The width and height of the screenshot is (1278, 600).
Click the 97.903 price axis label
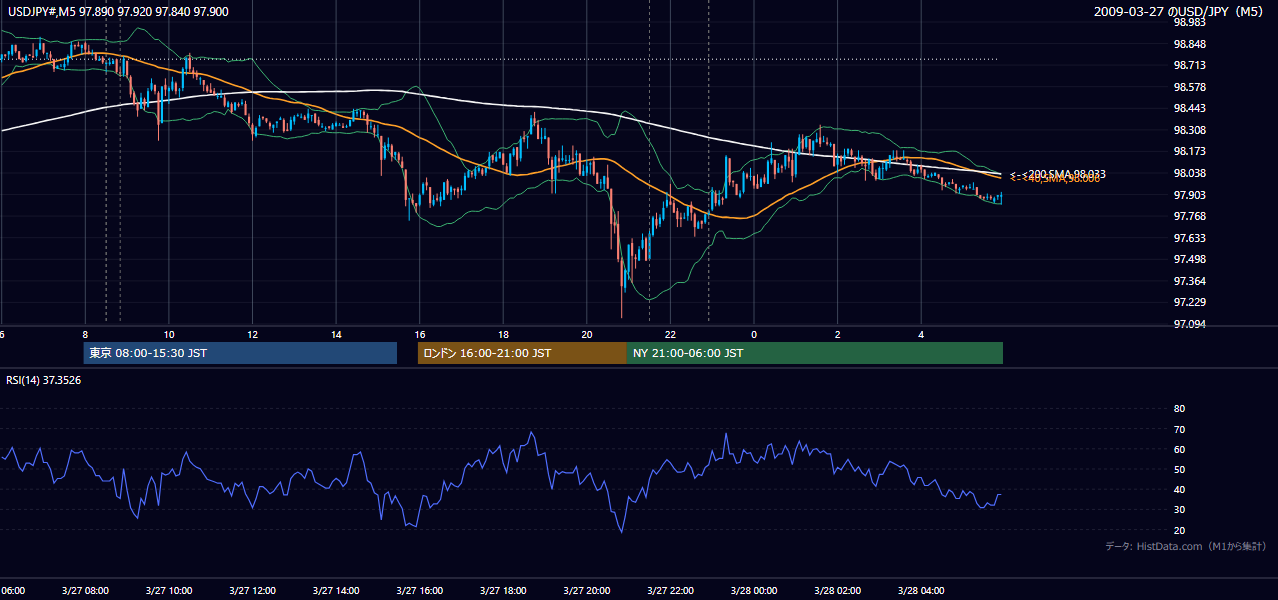coord(1189,195)
